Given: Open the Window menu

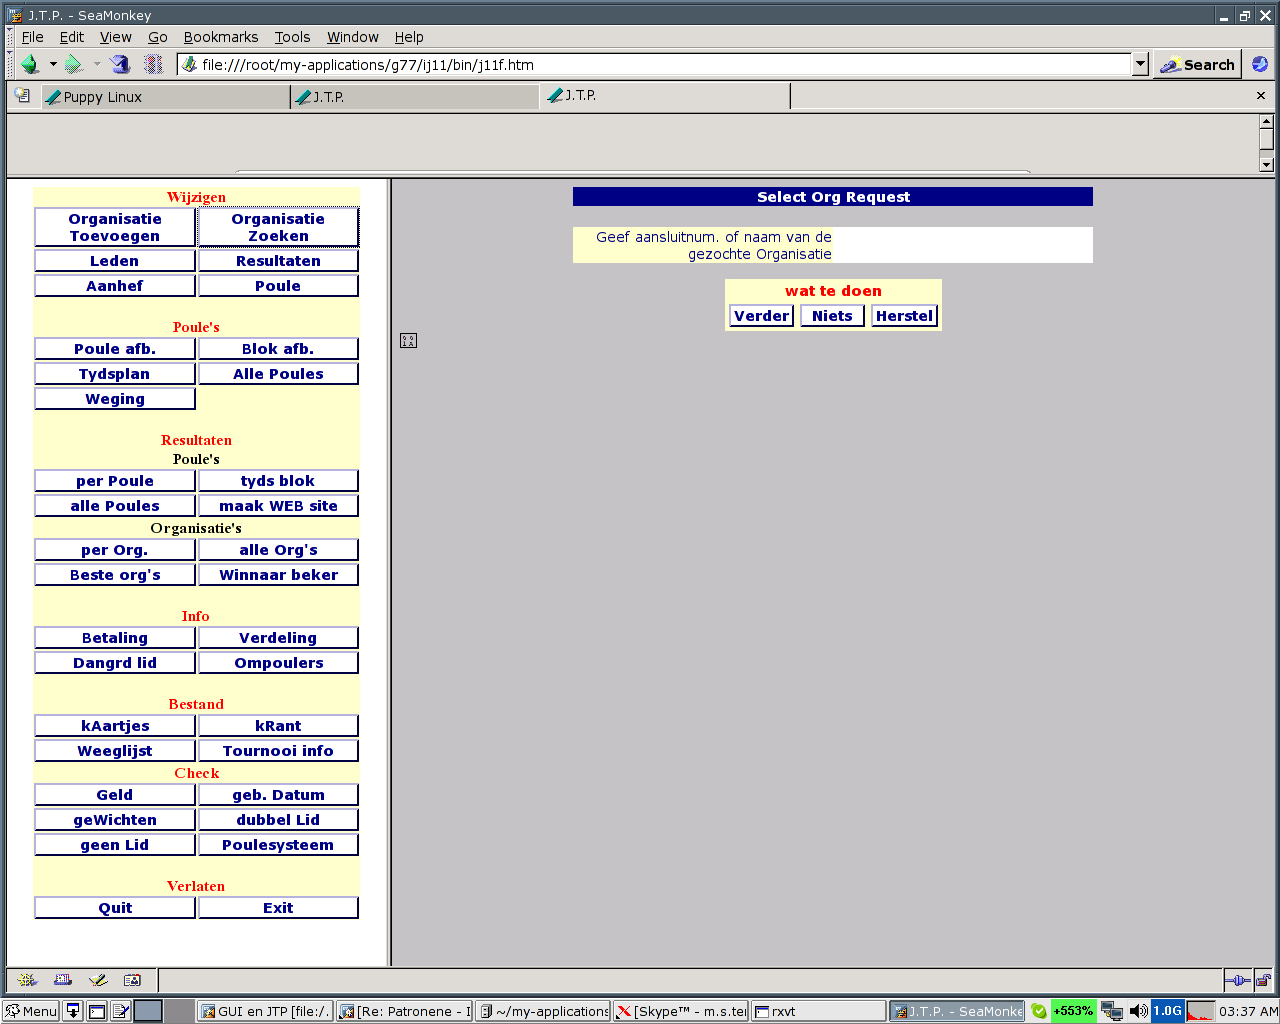Looking at the screenshot, I should click(x=353, y=37).
